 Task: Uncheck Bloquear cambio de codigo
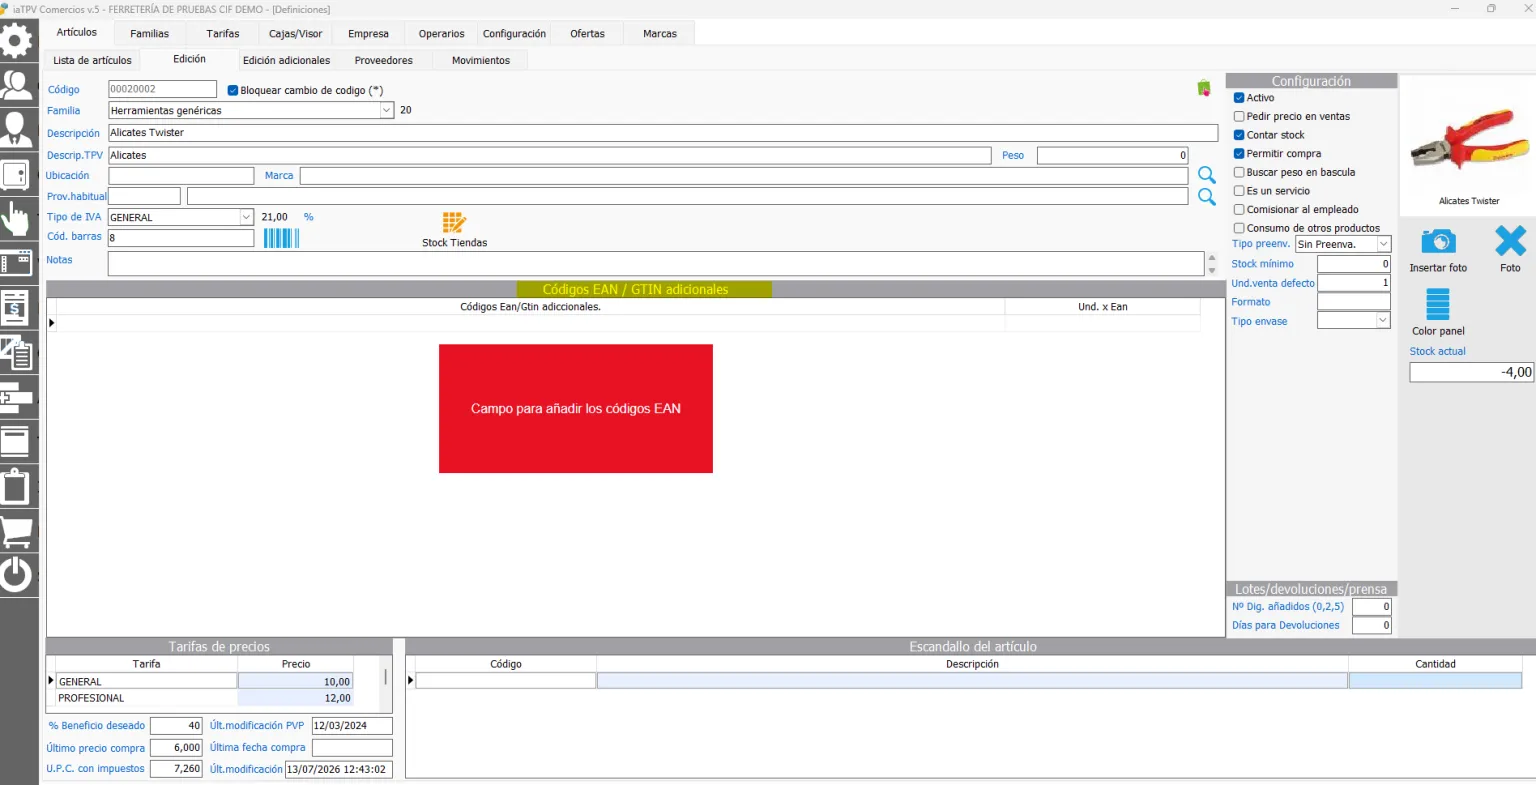[x=233, y=90]
